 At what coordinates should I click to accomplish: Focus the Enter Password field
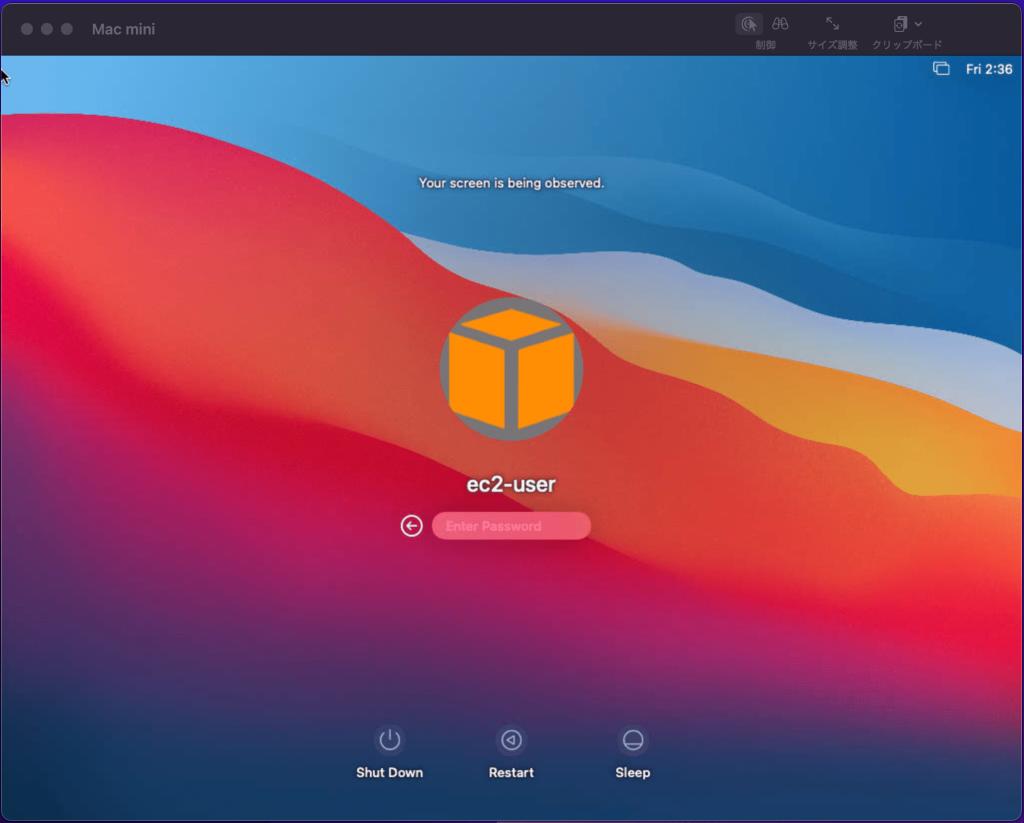coord(511,526)
